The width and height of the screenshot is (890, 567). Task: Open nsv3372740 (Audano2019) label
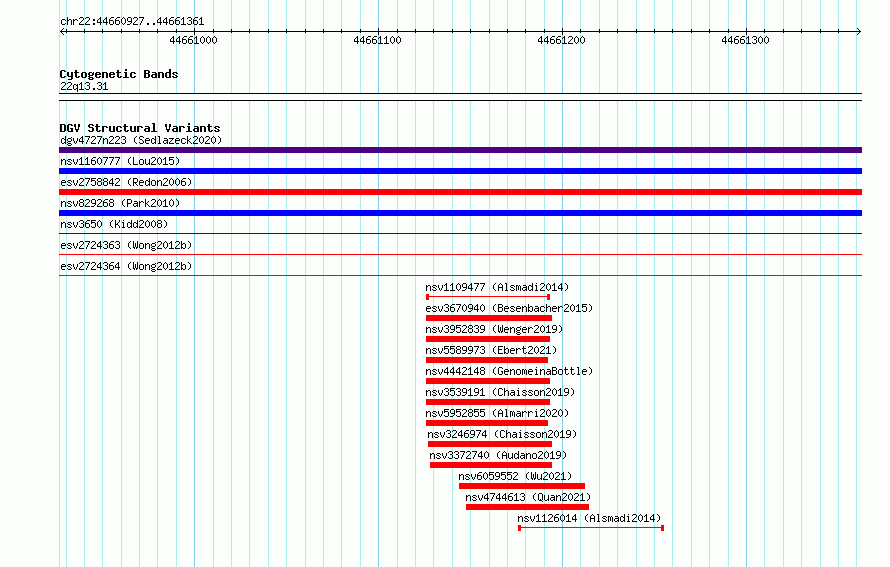point(498,455)
